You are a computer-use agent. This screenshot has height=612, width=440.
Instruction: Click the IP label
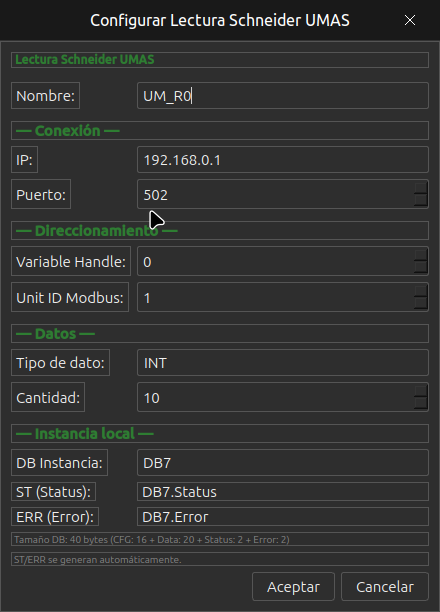click(24, 160)
